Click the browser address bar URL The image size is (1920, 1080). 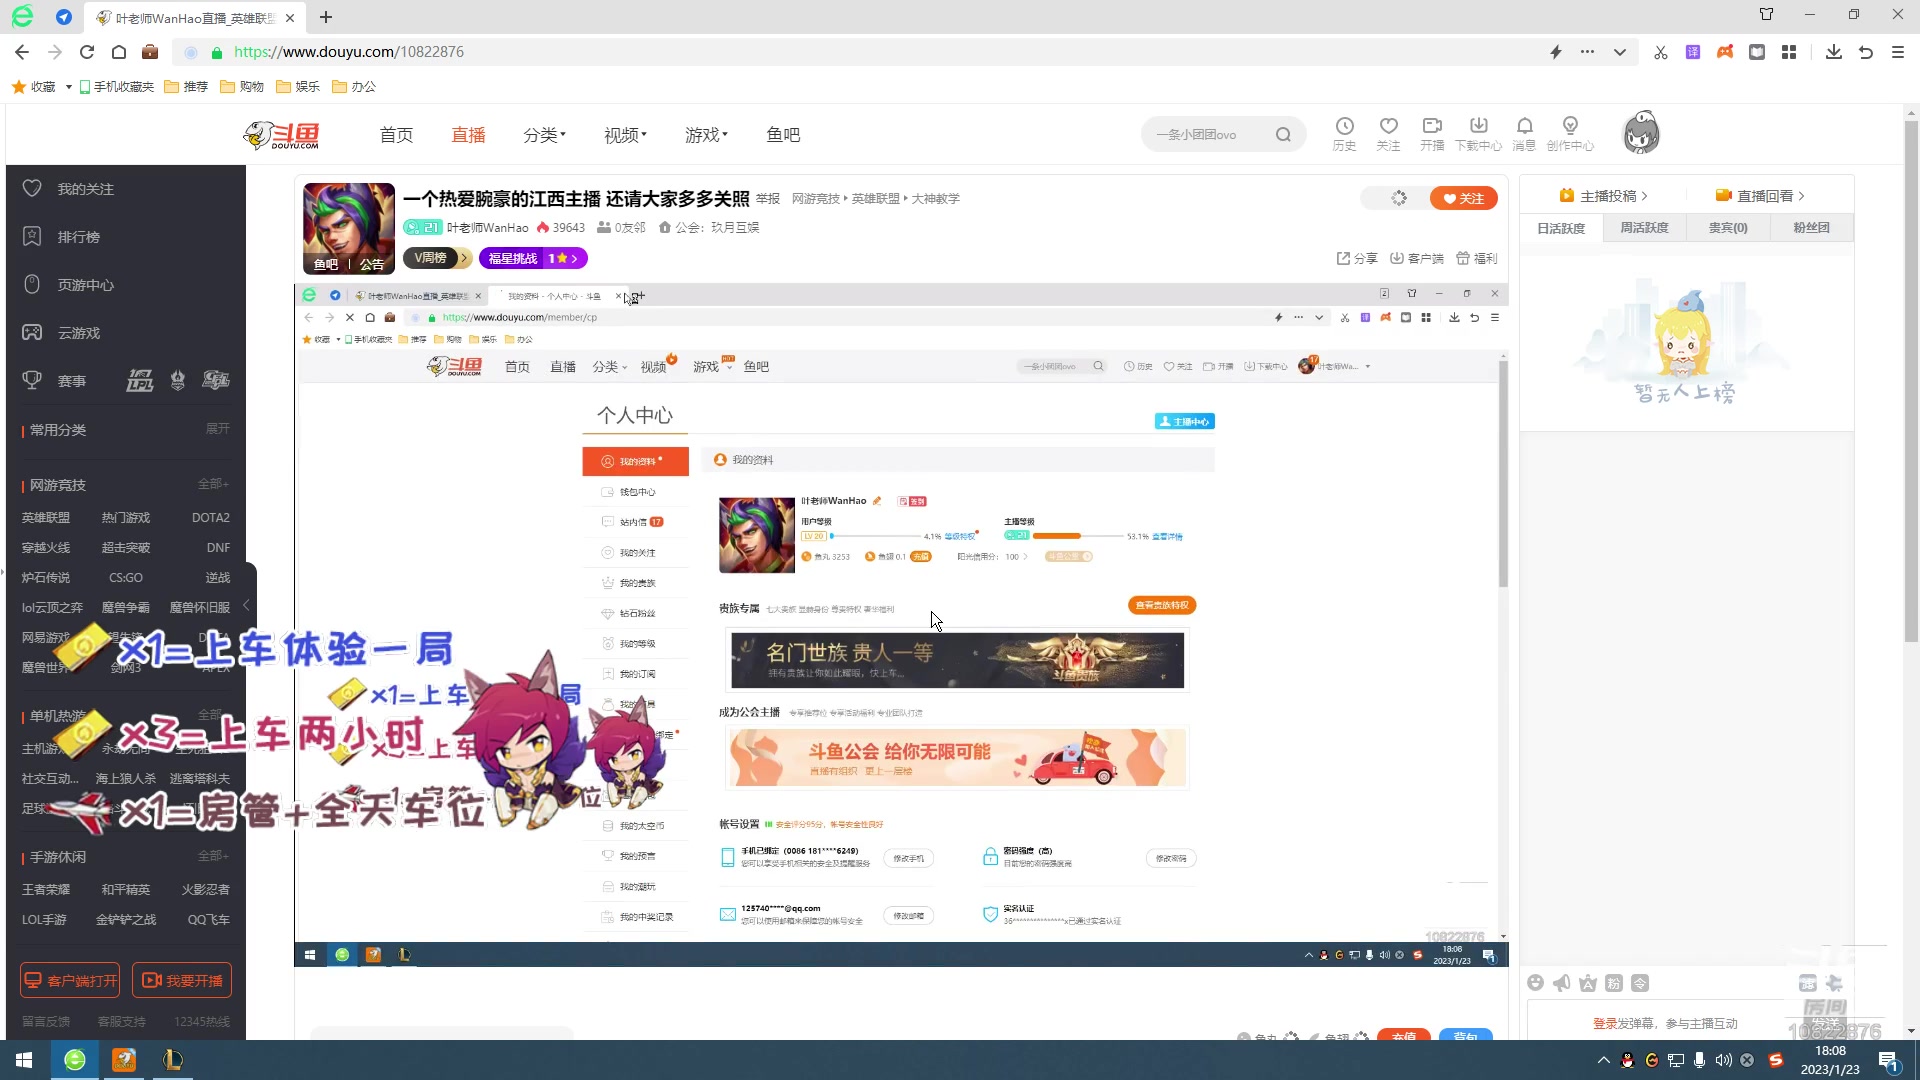[348, 52]
